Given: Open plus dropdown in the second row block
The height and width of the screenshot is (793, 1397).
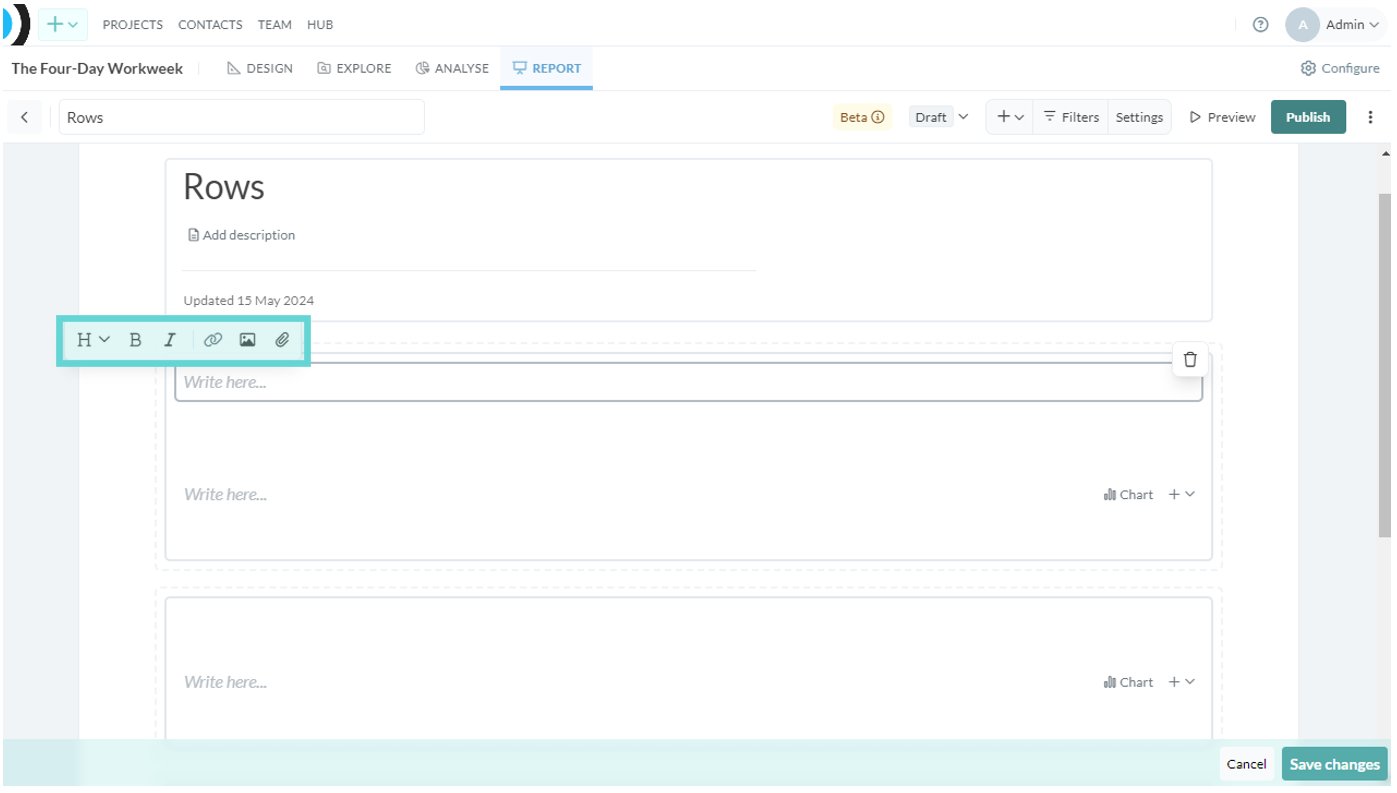Looking at the screenshot, I should (1182, 682).
